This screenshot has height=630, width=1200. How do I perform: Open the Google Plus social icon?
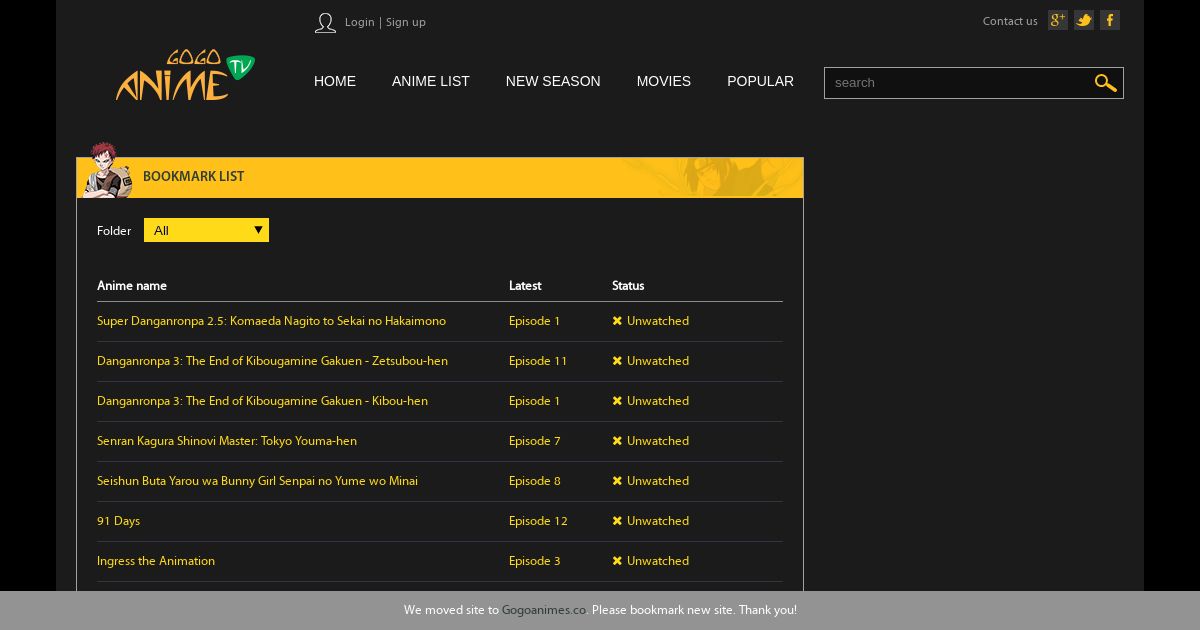coord(1058,20)
